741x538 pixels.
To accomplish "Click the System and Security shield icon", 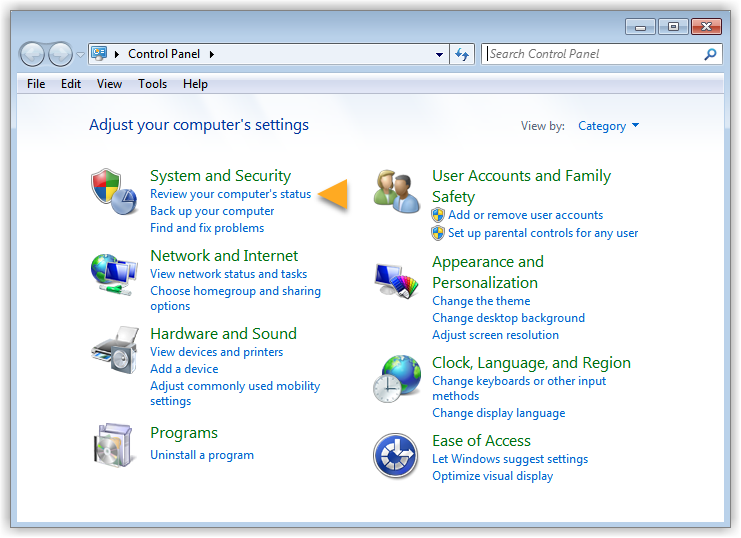I will tap(113, 189).
